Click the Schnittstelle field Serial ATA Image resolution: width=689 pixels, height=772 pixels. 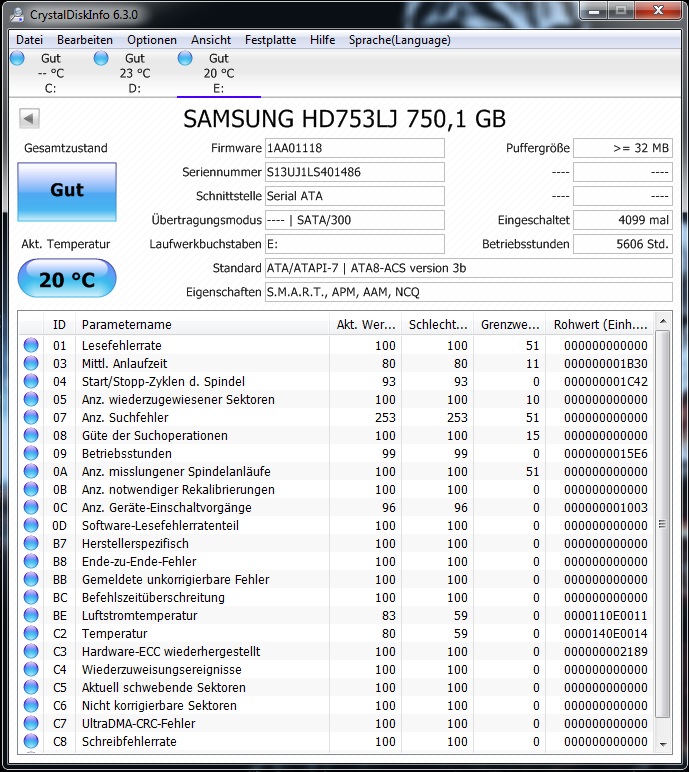(355, 196)
